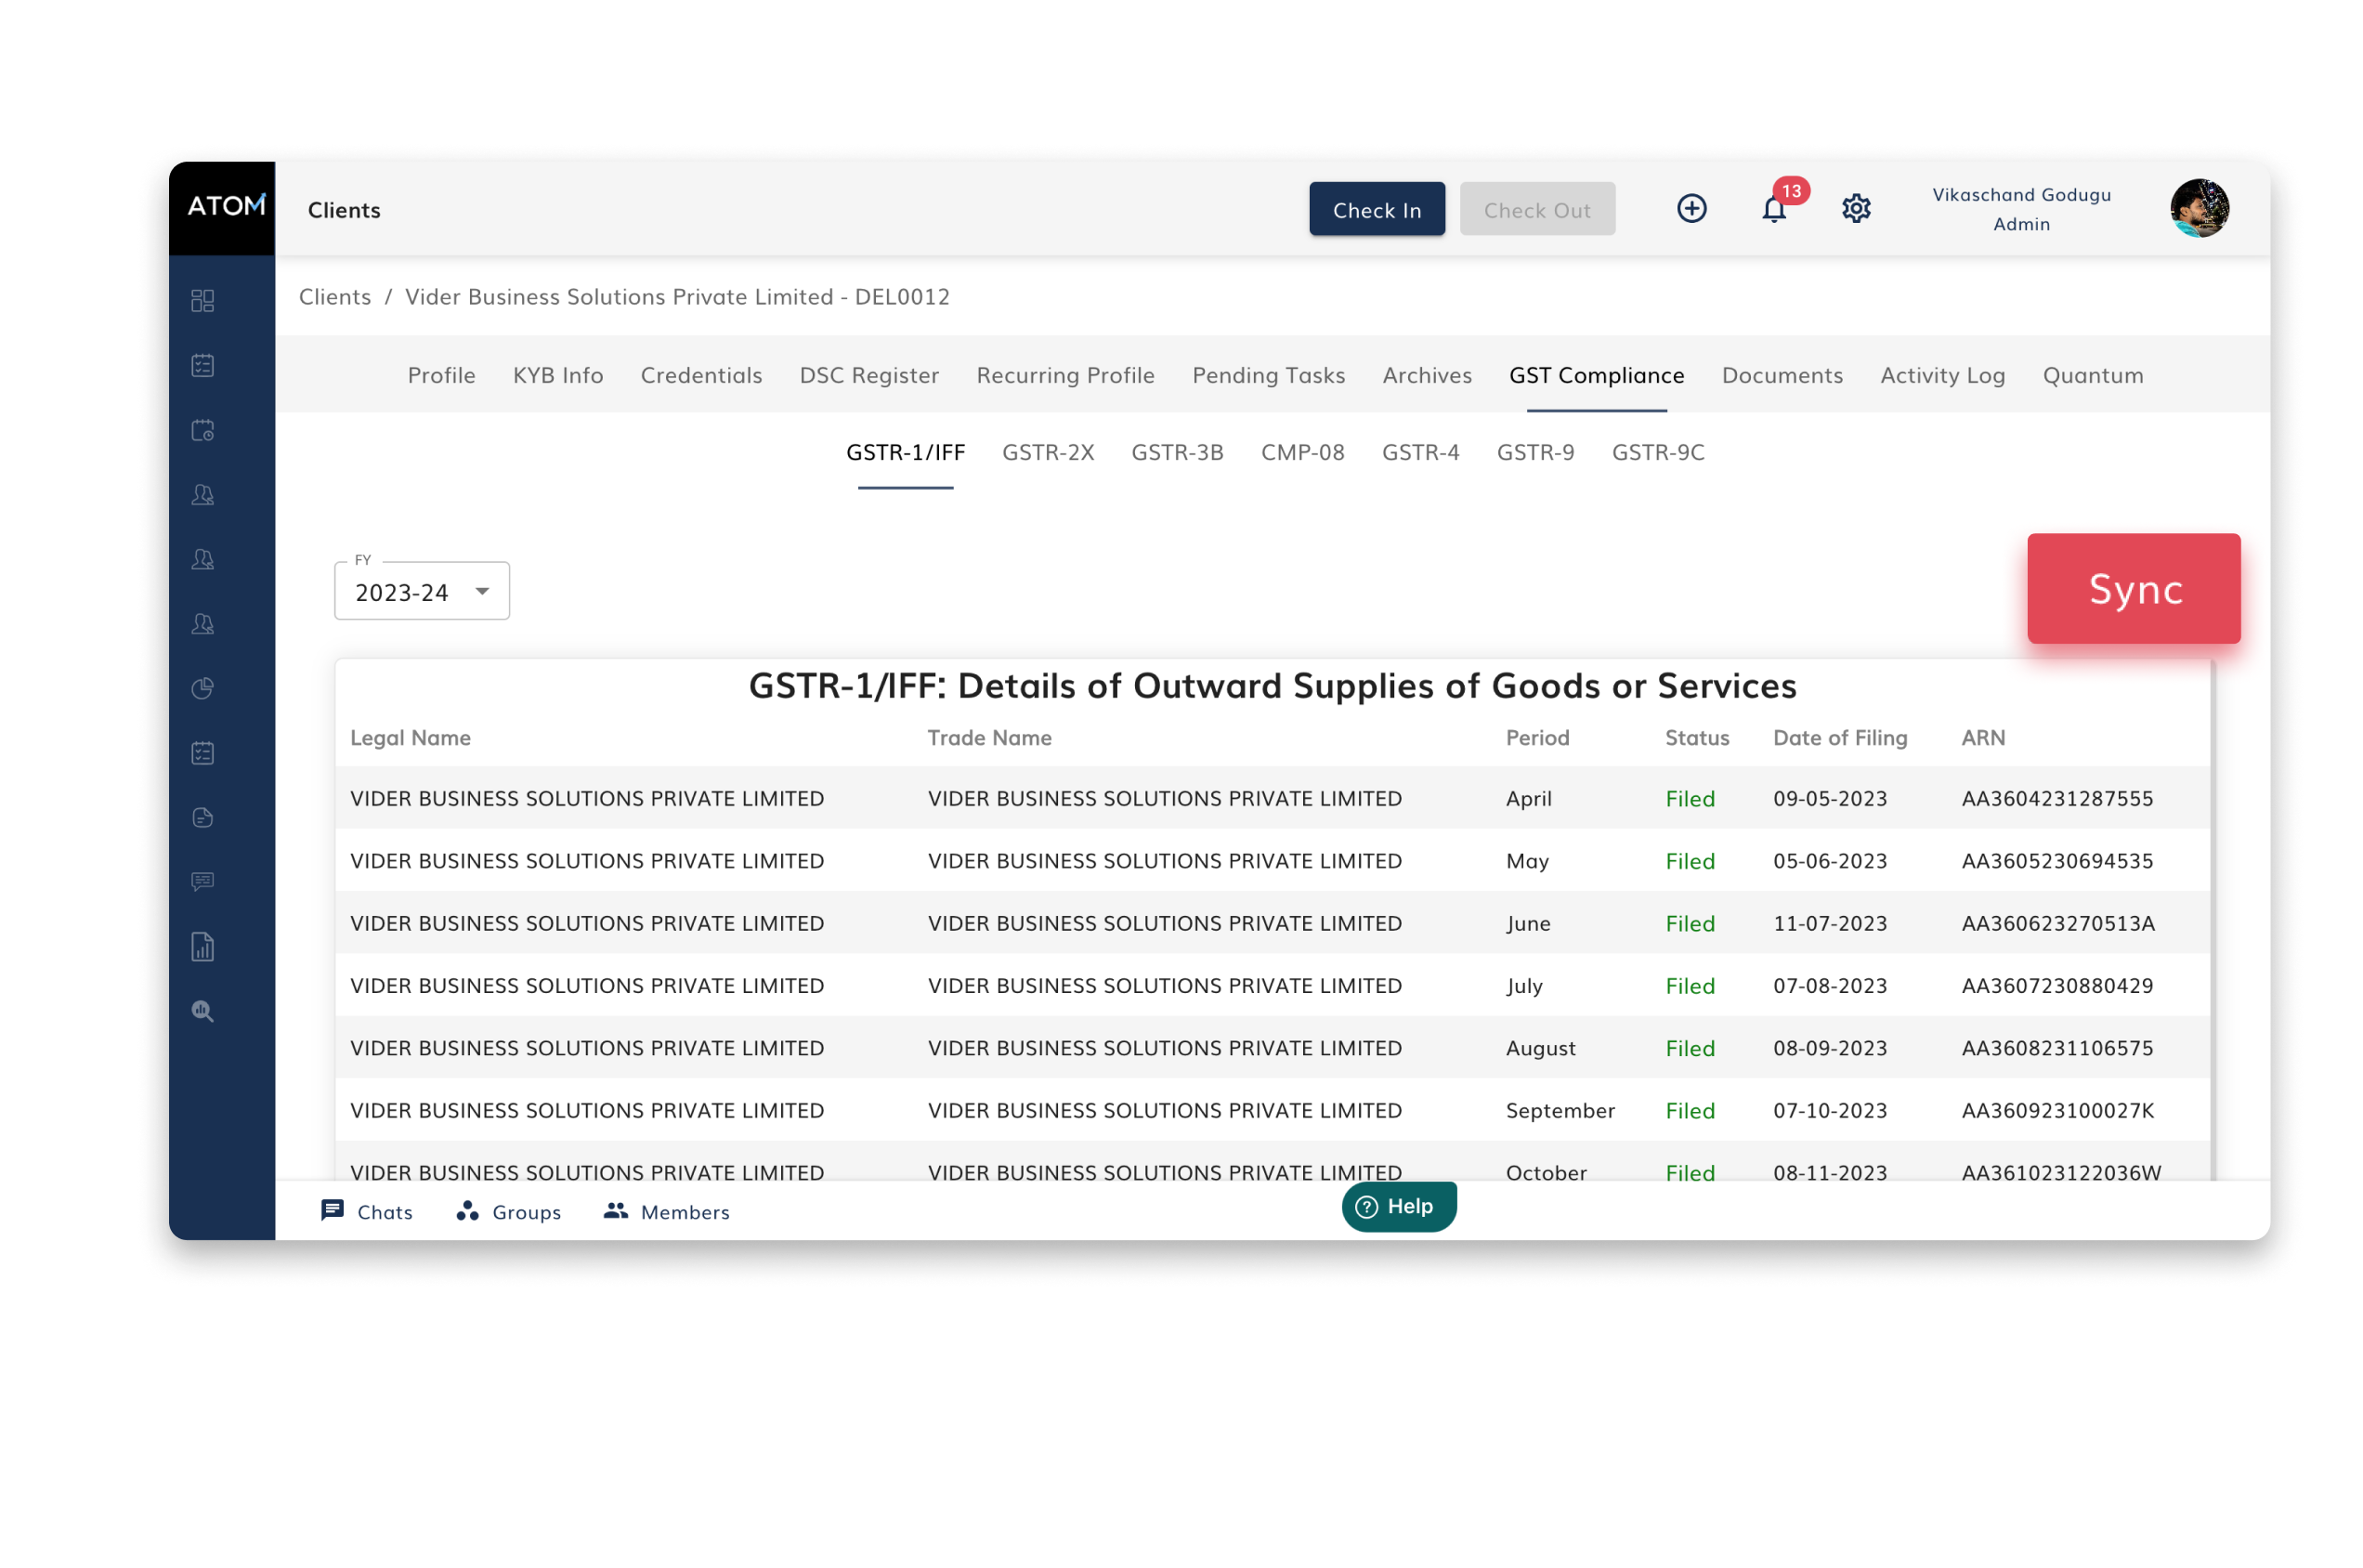Open the analytics magnifier sidebar icon

click(x=203, y=1012)
